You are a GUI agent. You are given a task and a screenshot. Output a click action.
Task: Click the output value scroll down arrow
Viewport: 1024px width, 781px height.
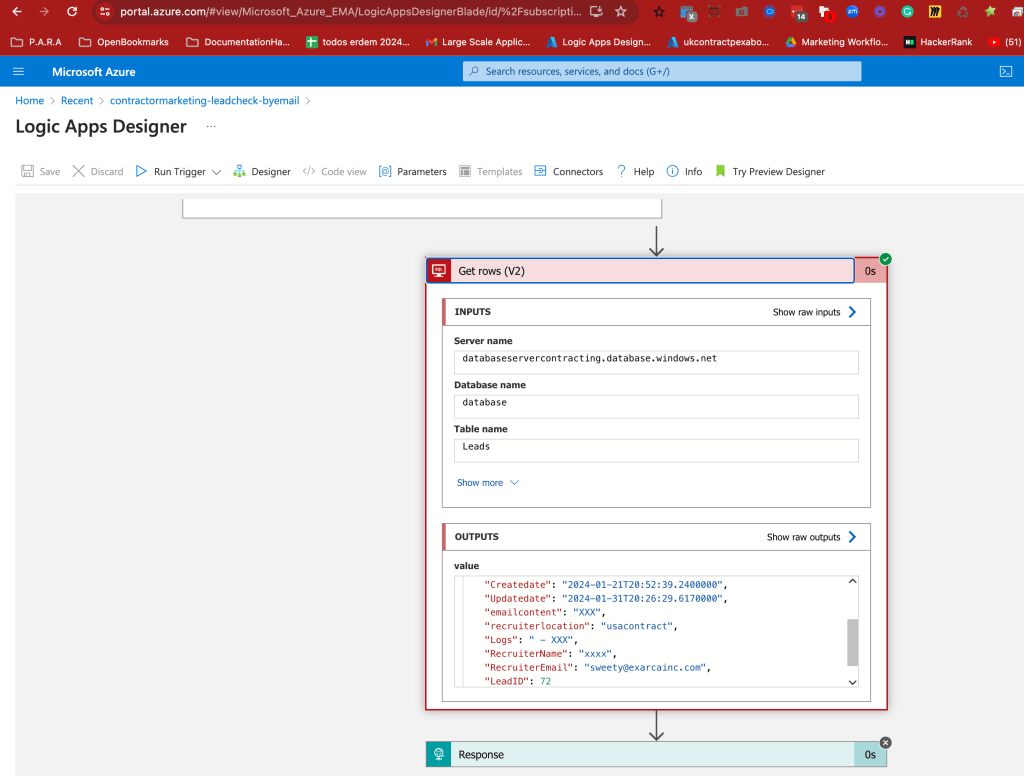852,682
